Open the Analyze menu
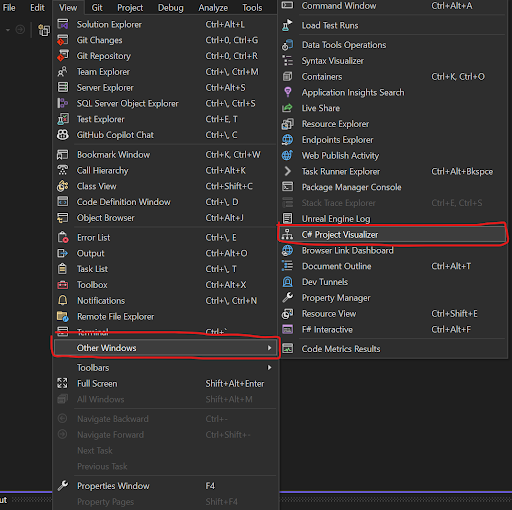 tap(213, 7)
